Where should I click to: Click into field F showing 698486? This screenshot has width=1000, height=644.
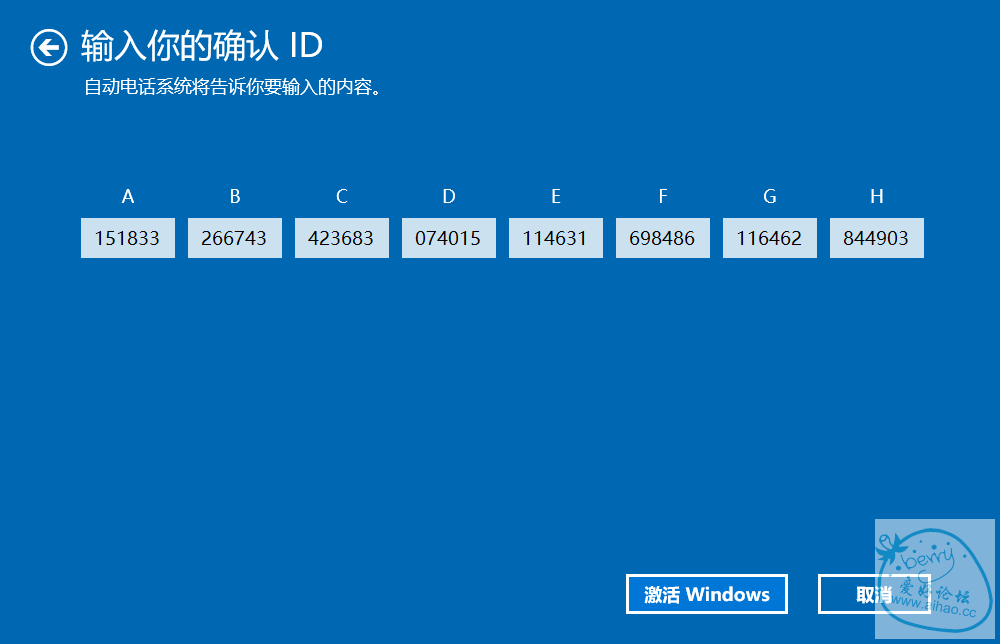663,238
